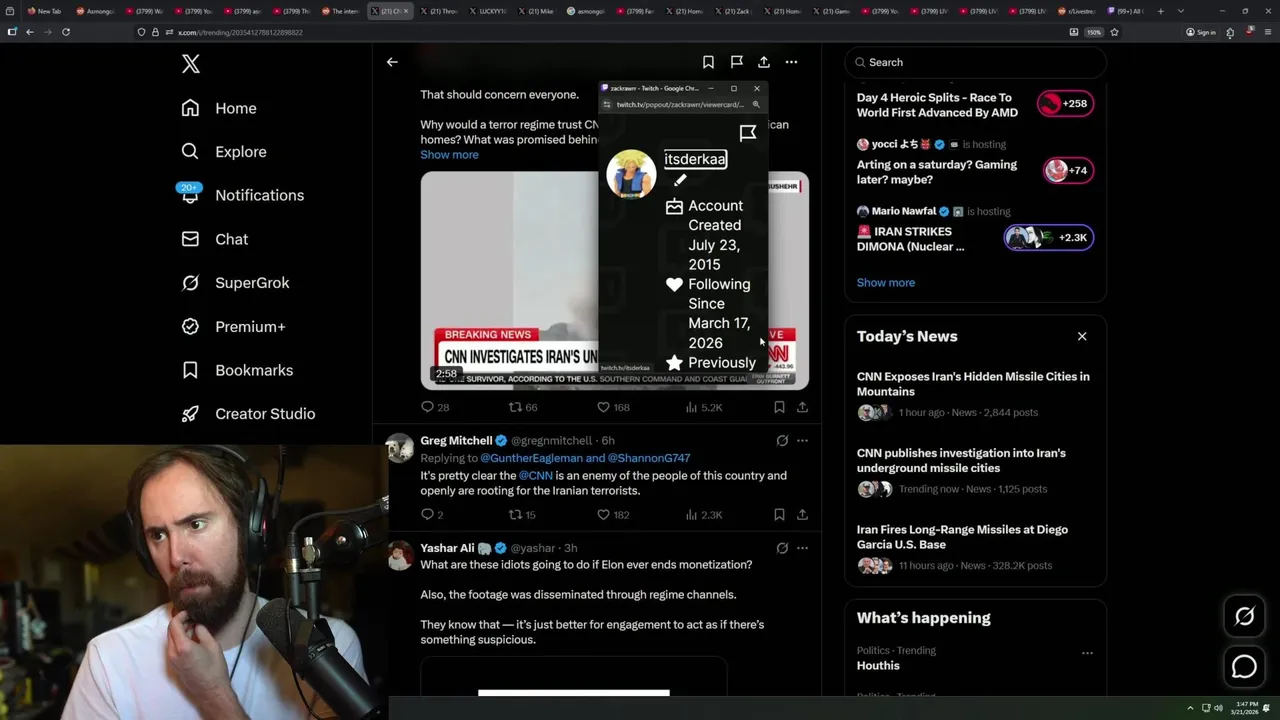Open the floating Grok button
1280x720 pixels.
coord(1244,617)
